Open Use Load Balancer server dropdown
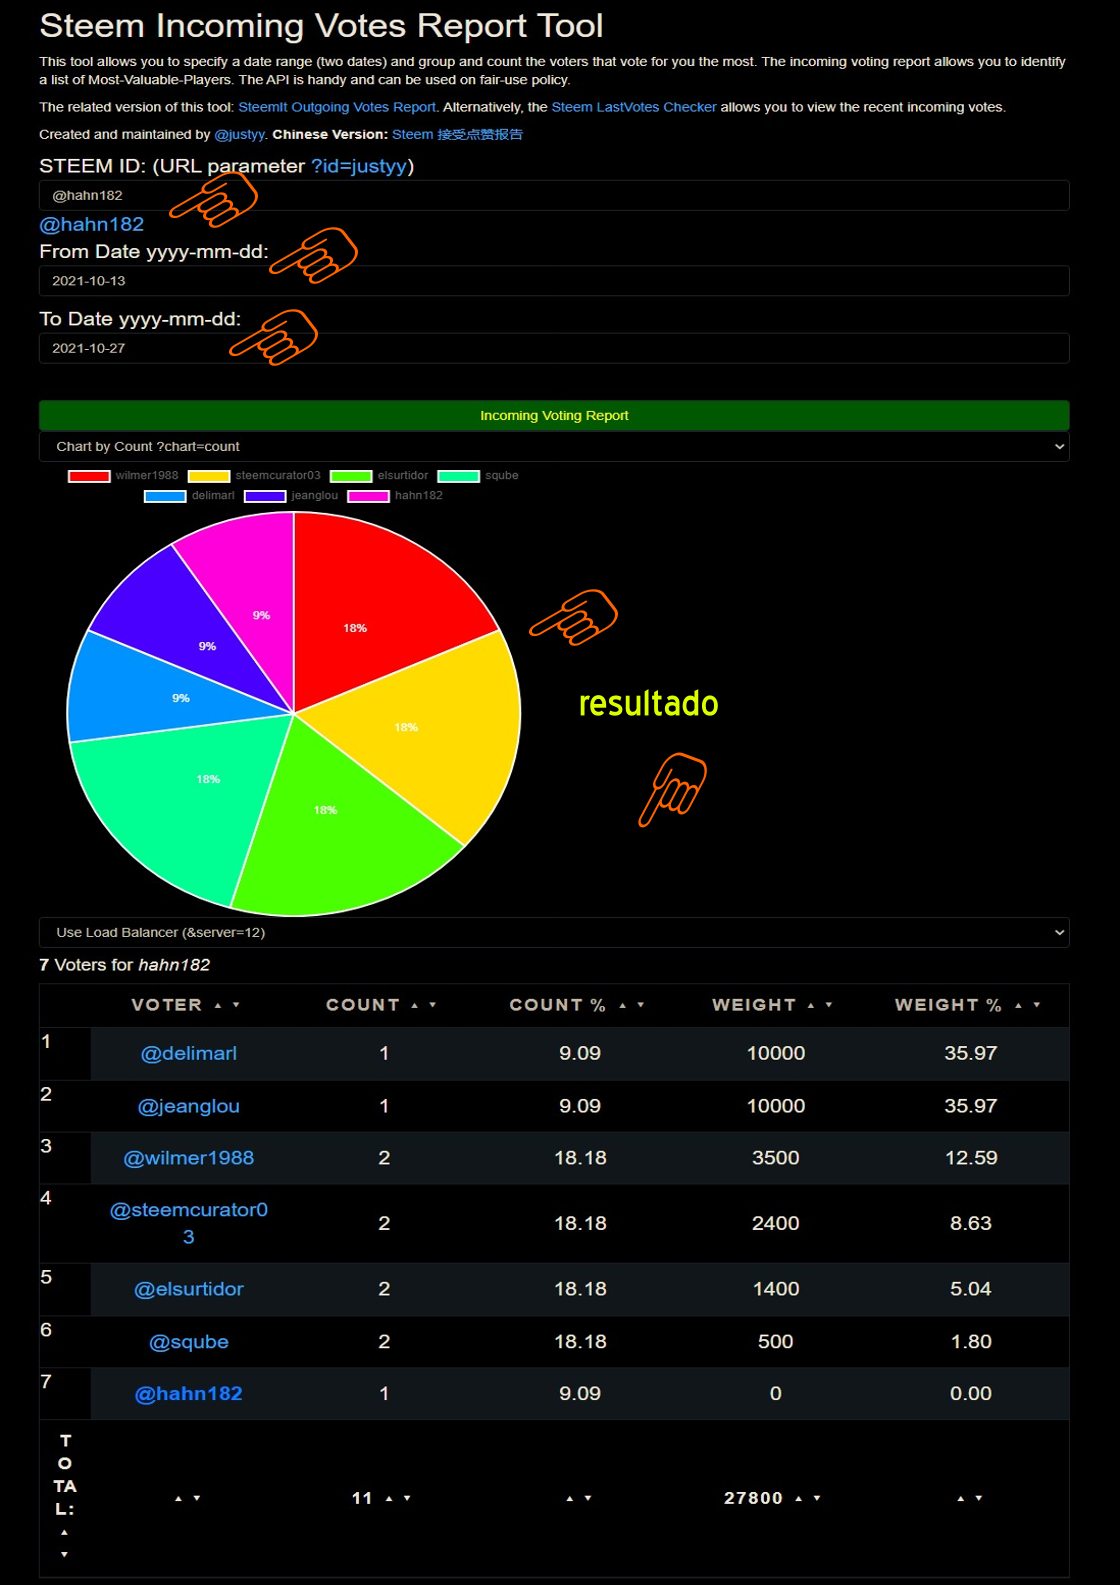The height and width of the screenshot is (1585, 1120). (554, 932)
